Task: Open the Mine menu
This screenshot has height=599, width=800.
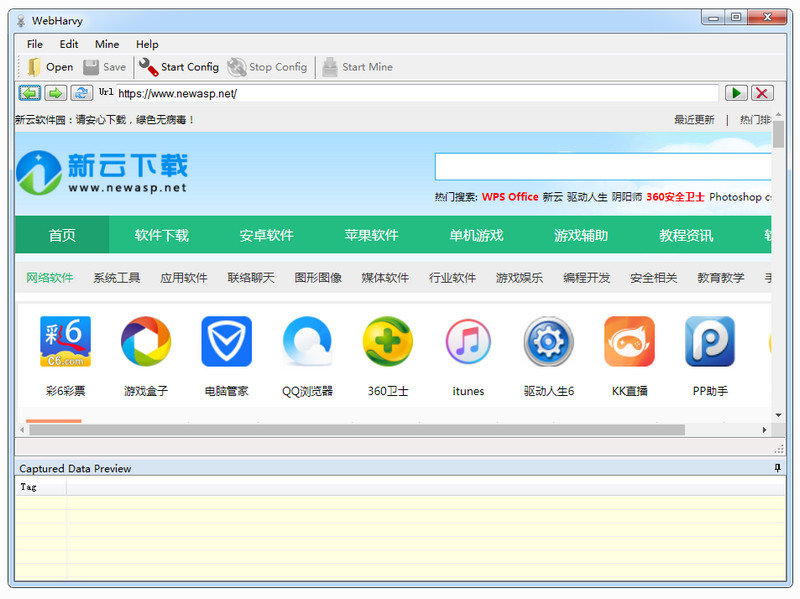Action: tap(107, 44)
